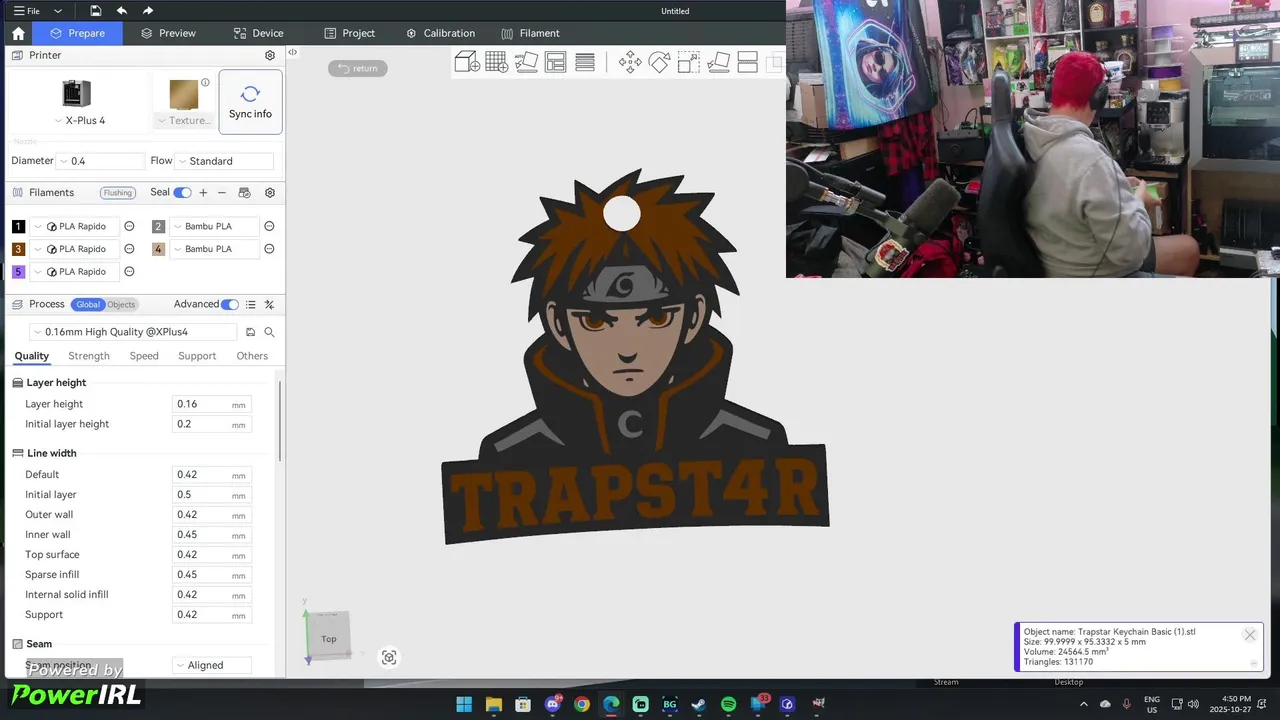Click filament 3 brown color swatch
Image resolution: width=1280 pixels, height=720 pixels.
click(x=18, y=249)
